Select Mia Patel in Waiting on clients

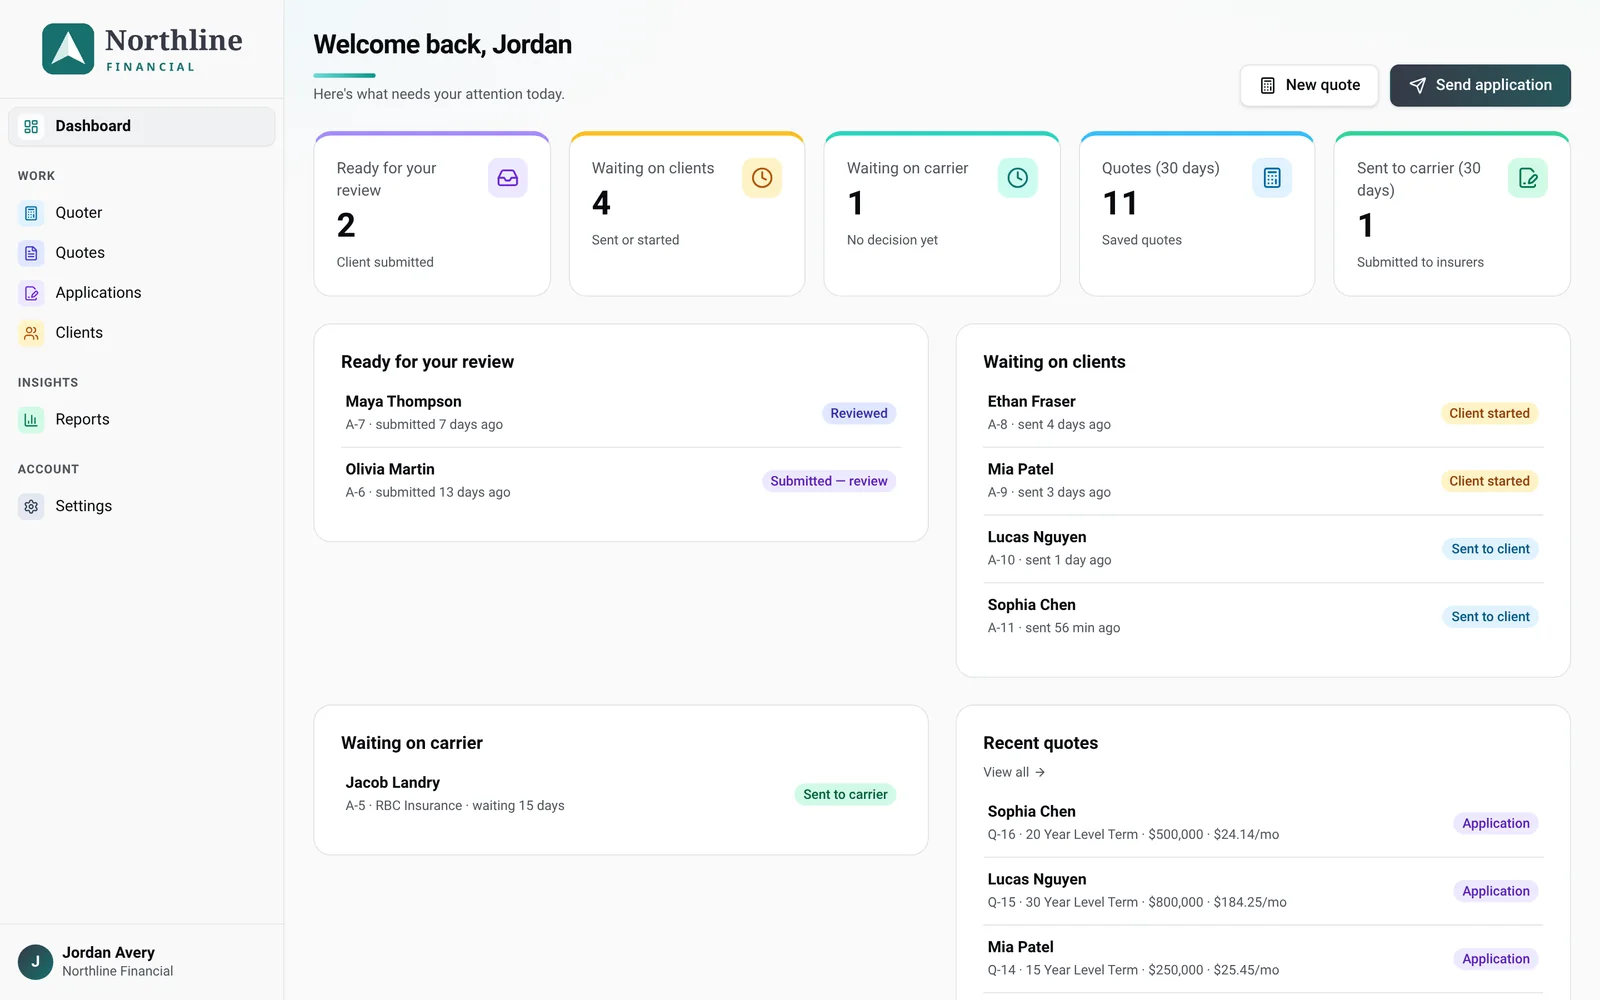pos(1263,481)
